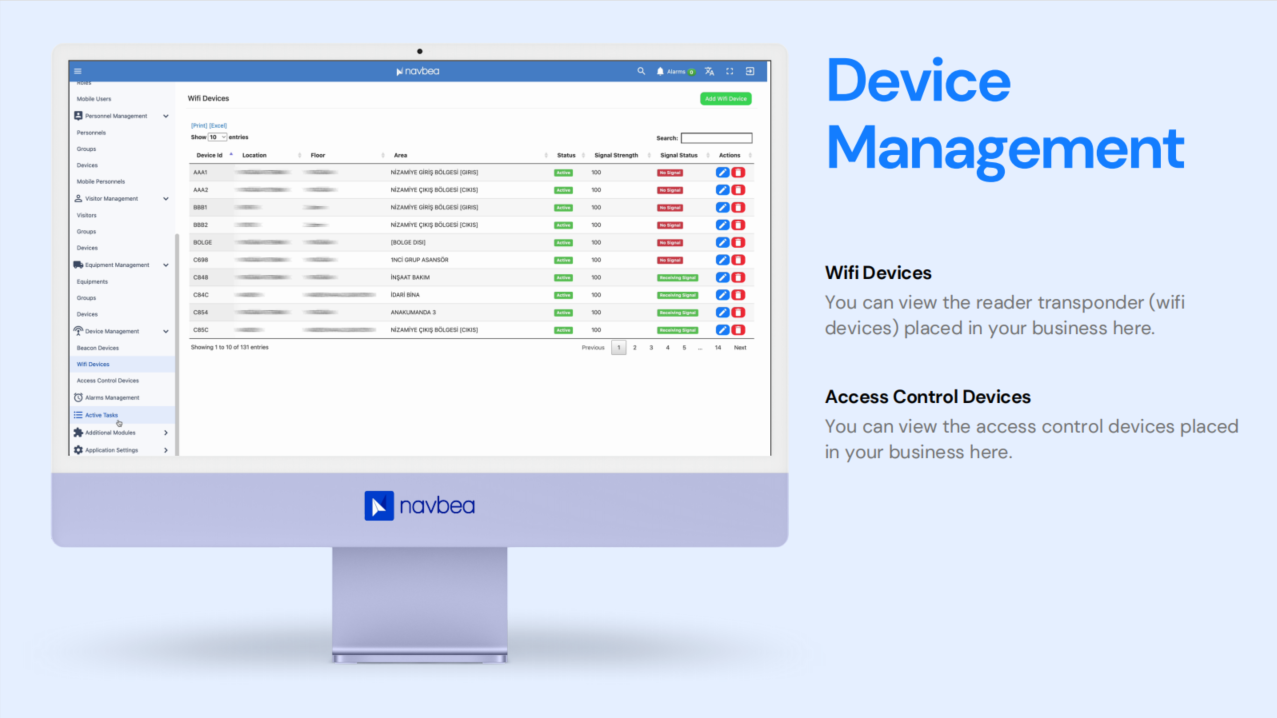Edit device C848 with pencil icon
This screenshot has height=718, width=1277.
[722, 277]
